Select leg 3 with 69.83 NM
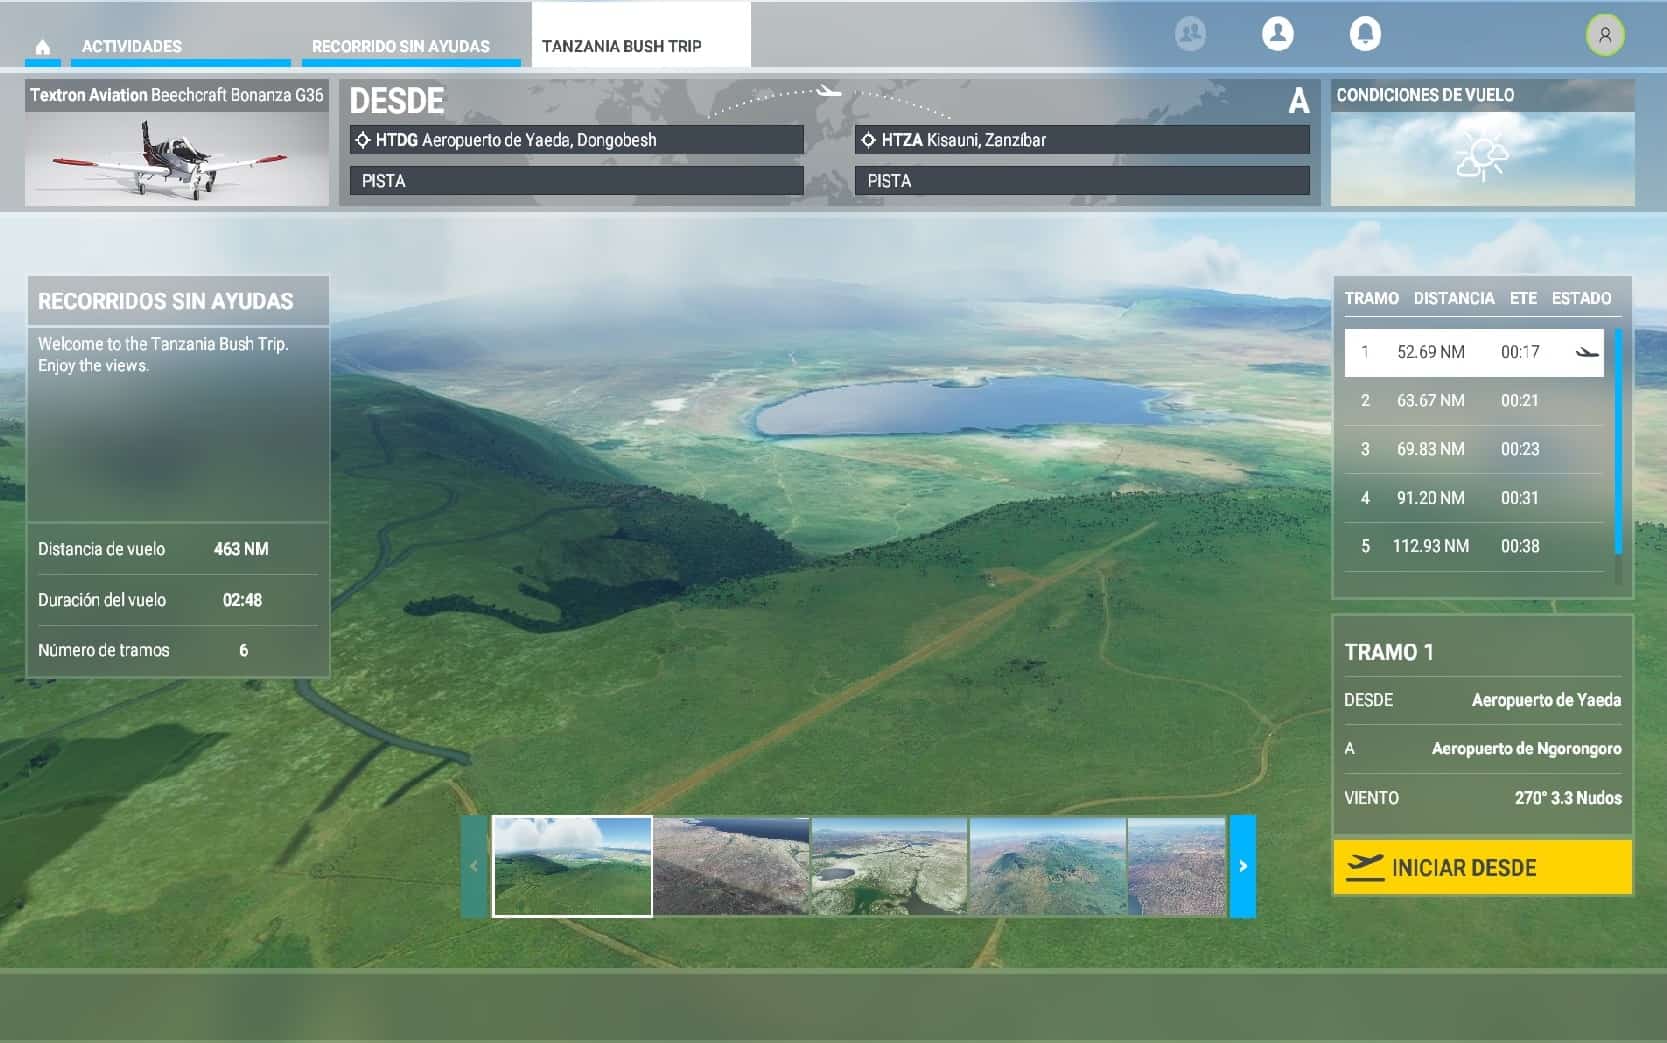1667x1043 pixels. pos(1473,449)
